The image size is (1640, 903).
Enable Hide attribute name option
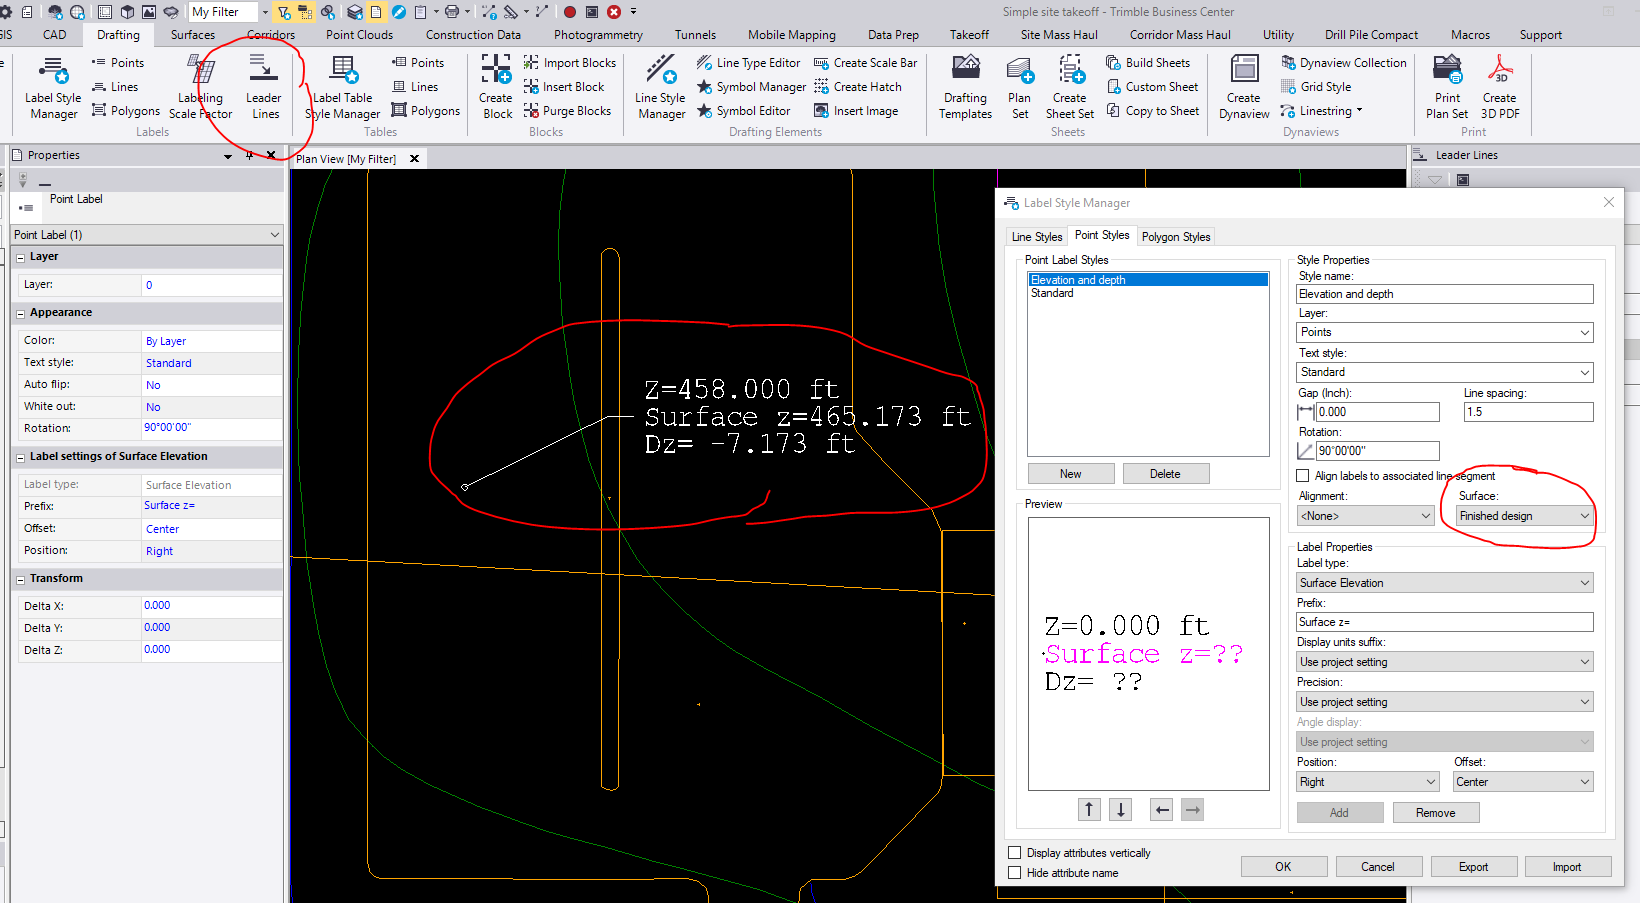click(1014, 872)
